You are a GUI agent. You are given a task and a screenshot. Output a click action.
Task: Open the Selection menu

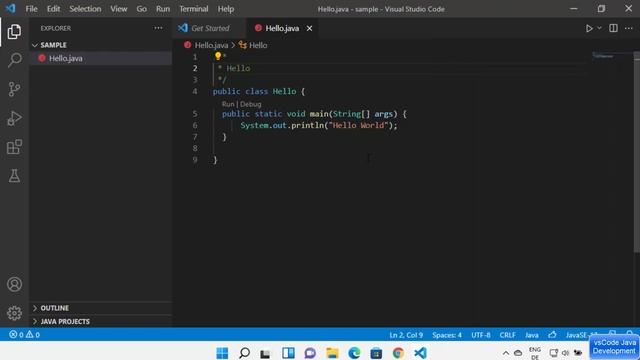coord(85,9)
